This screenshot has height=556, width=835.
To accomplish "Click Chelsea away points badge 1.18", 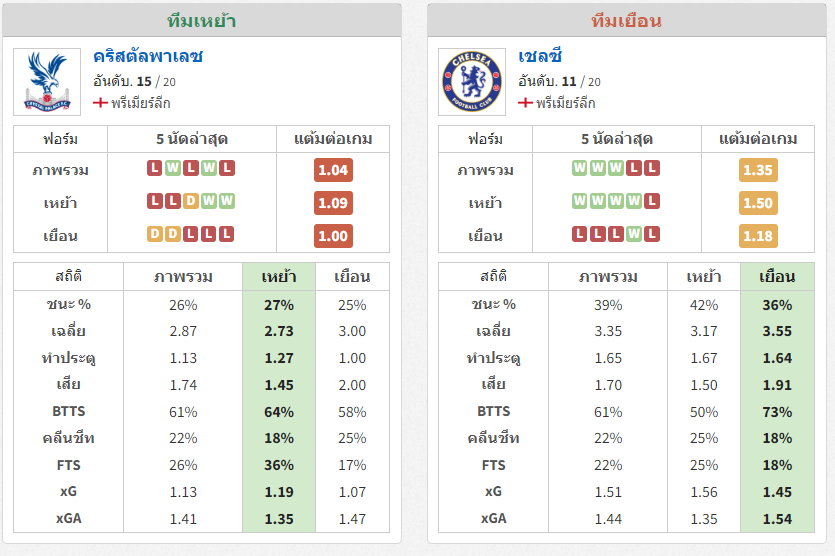I will (758, 236).
